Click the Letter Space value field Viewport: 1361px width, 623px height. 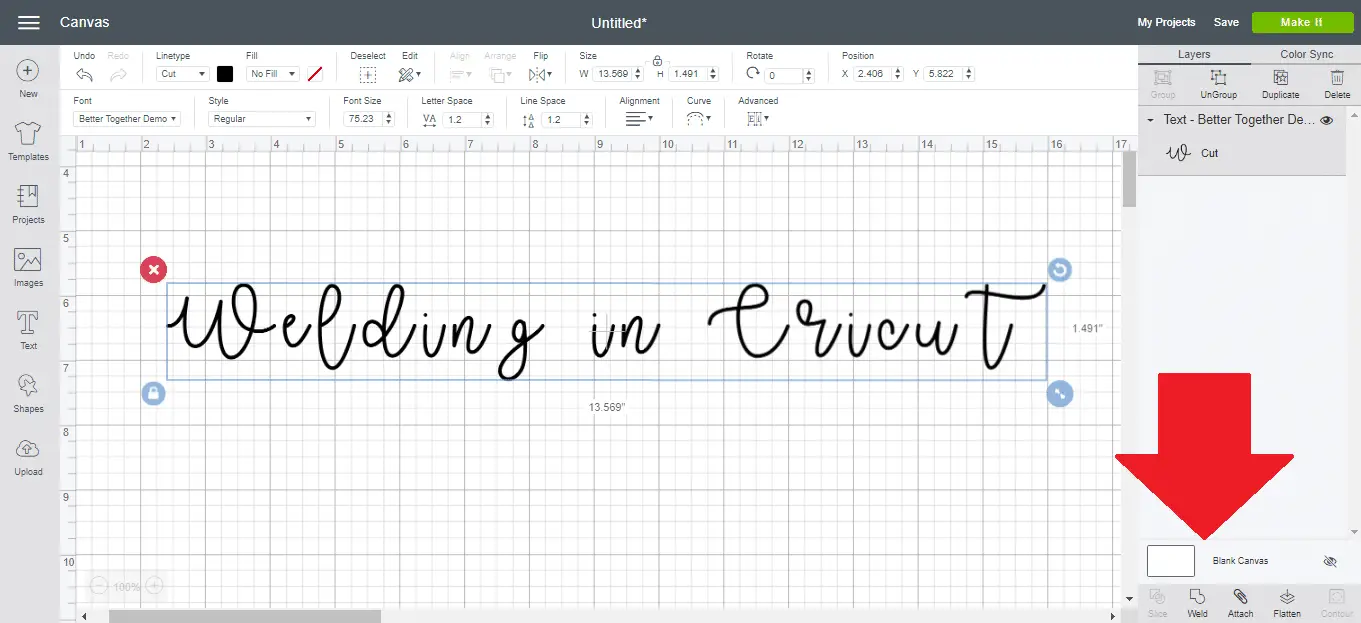coord(468,119)
